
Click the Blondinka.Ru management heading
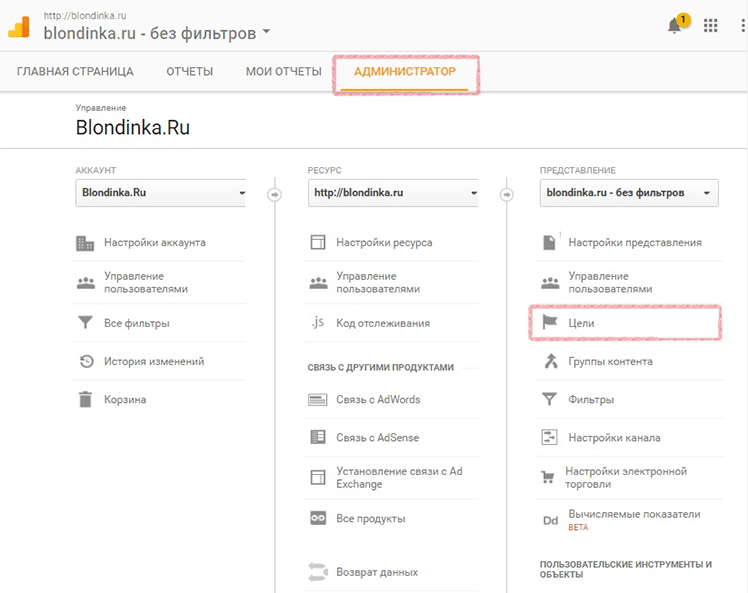(x=133, y=127)
